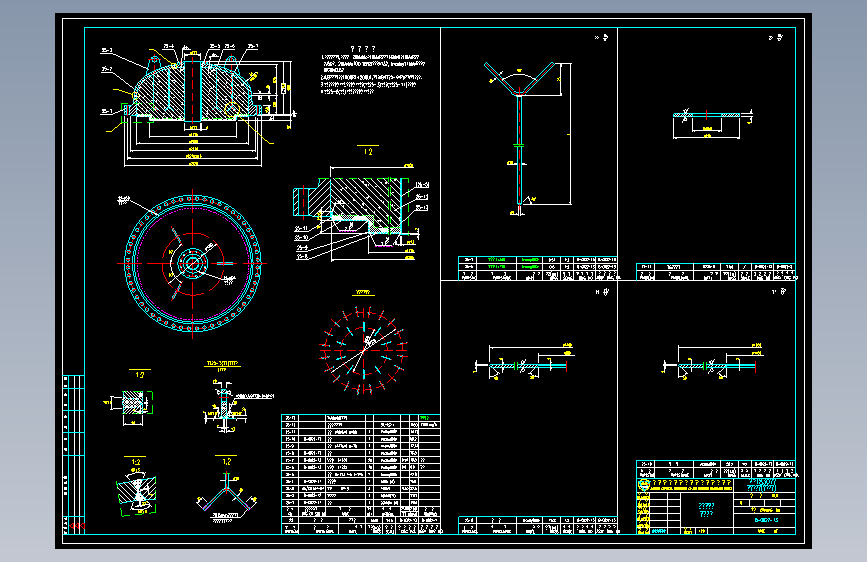Click the left margin revision strip
The height and width of the screenshot is (562, 867).
tap(74, 455)
